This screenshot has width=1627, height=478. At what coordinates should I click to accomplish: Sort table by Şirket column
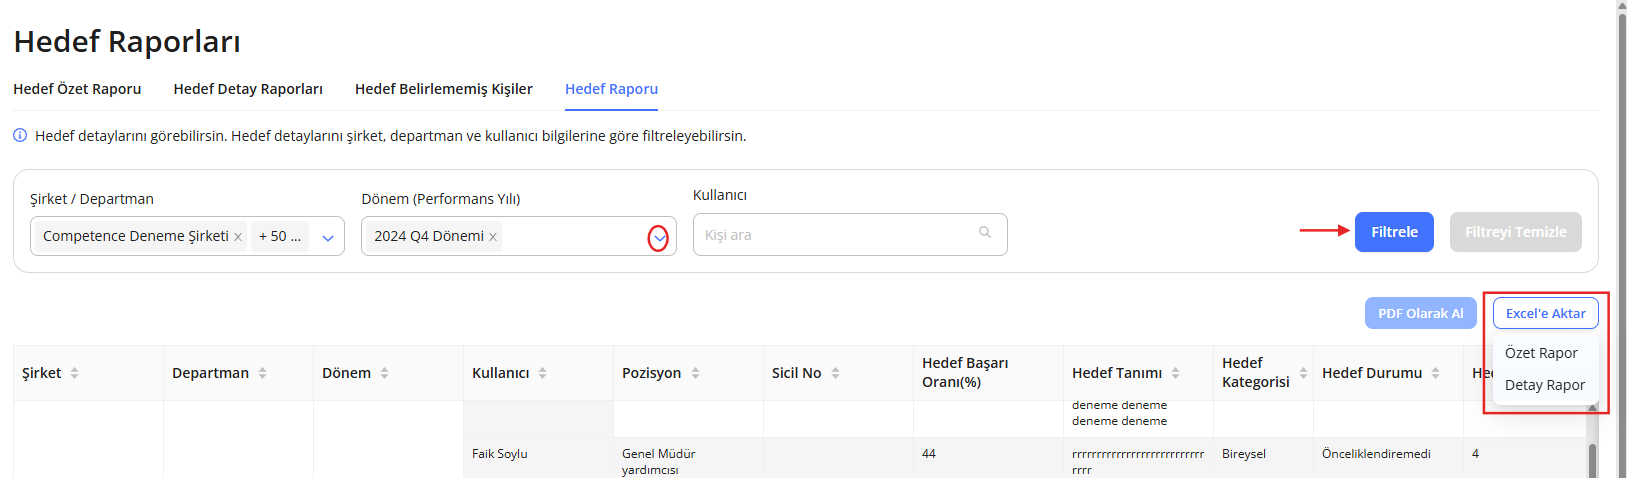click(x=74, y=373)
